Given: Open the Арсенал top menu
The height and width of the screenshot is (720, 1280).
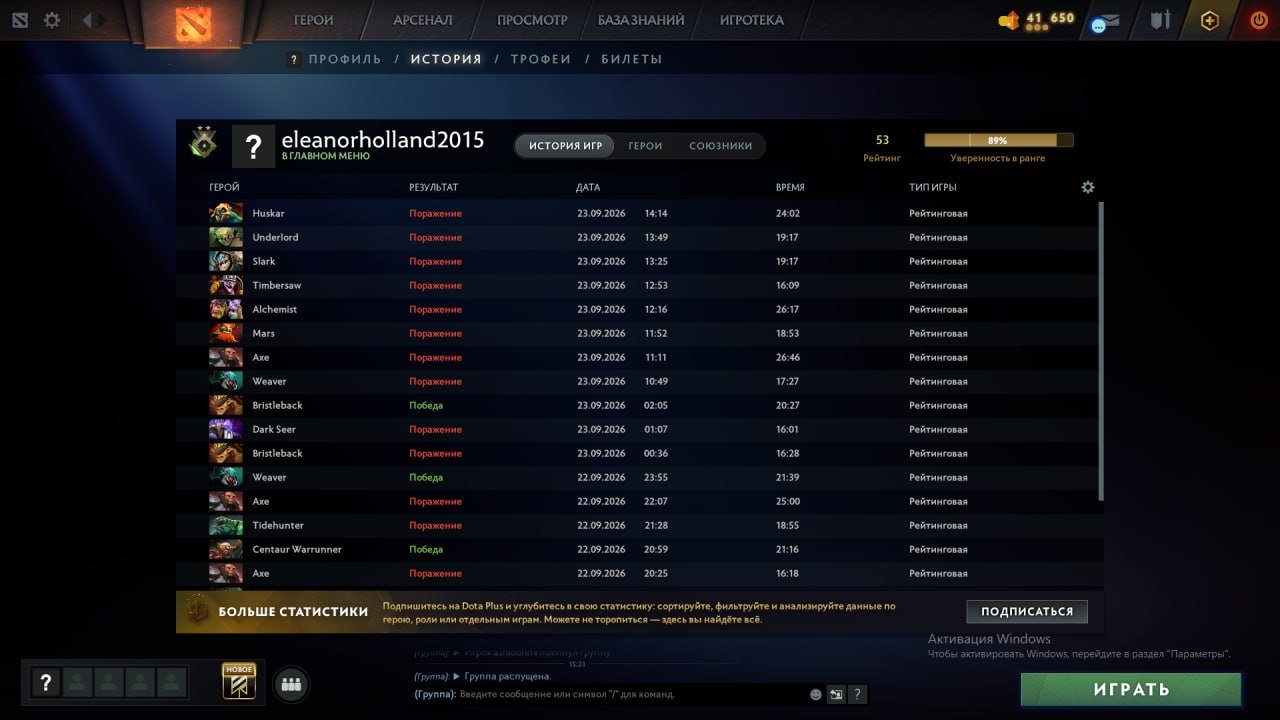Looking at the screenshot, I should coord(422,20).
